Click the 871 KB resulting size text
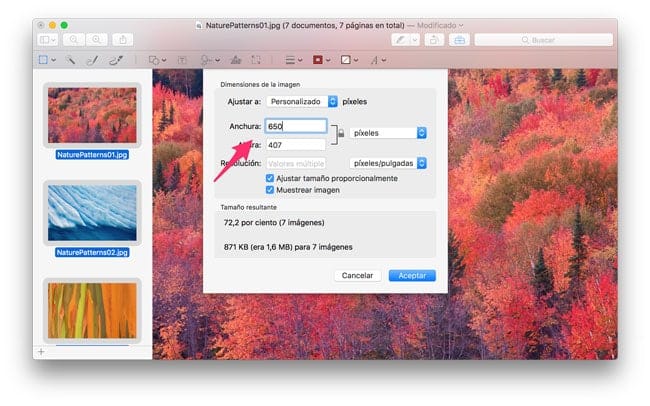 click(x=288, y=247)
